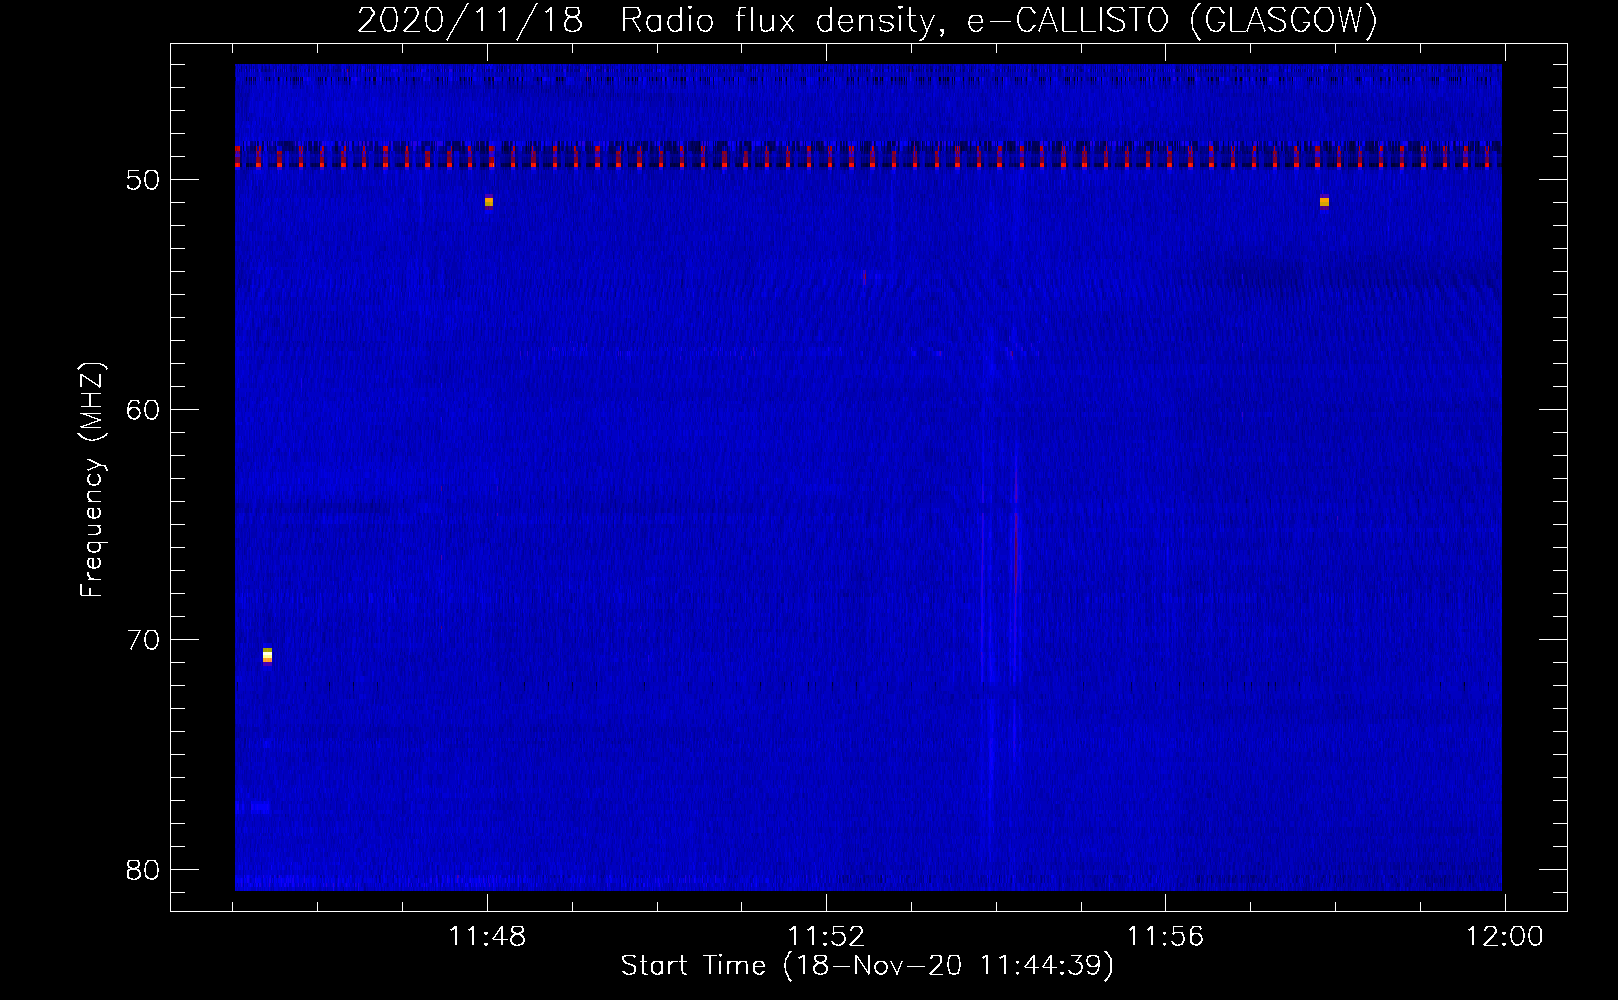1618x1000 pixels.
Task: Select the 11:56 time axis label
Action: (x=1165, y=937)
